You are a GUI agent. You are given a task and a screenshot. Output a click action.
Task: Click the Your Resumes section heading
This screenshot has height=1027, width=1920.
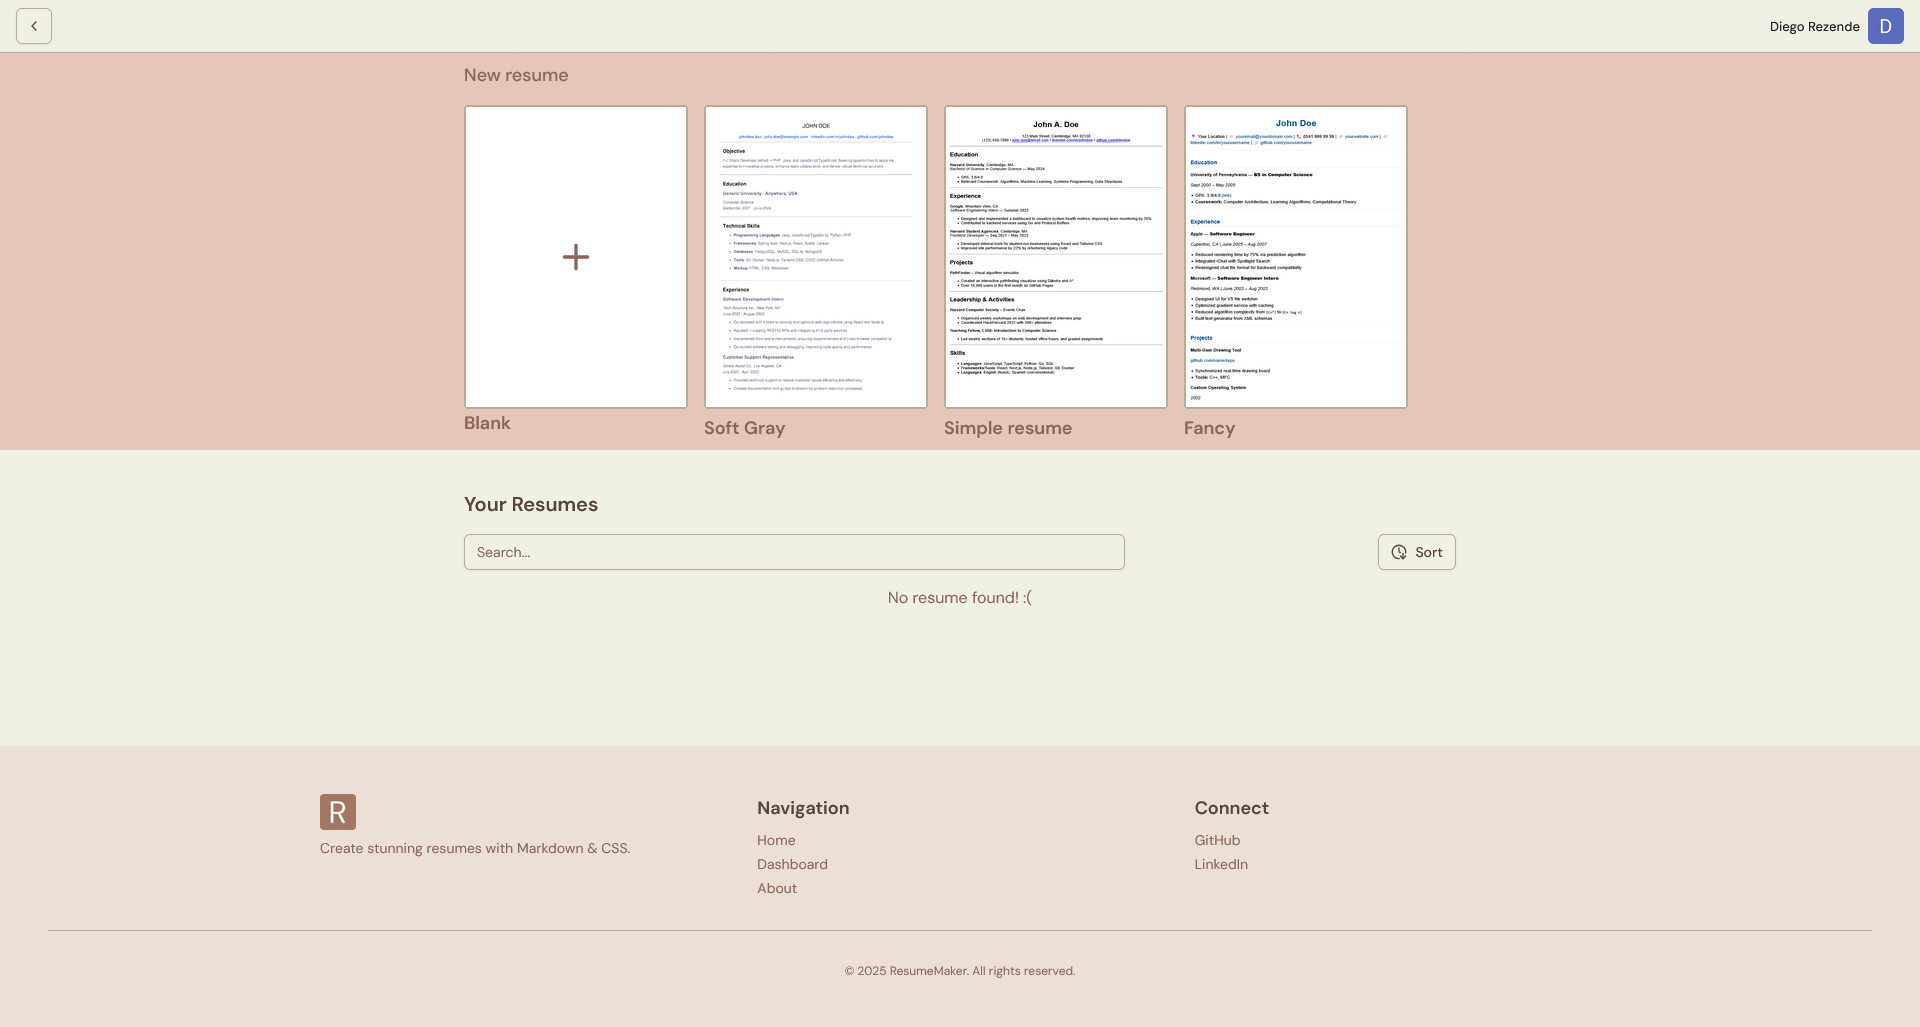pos(530,504)
